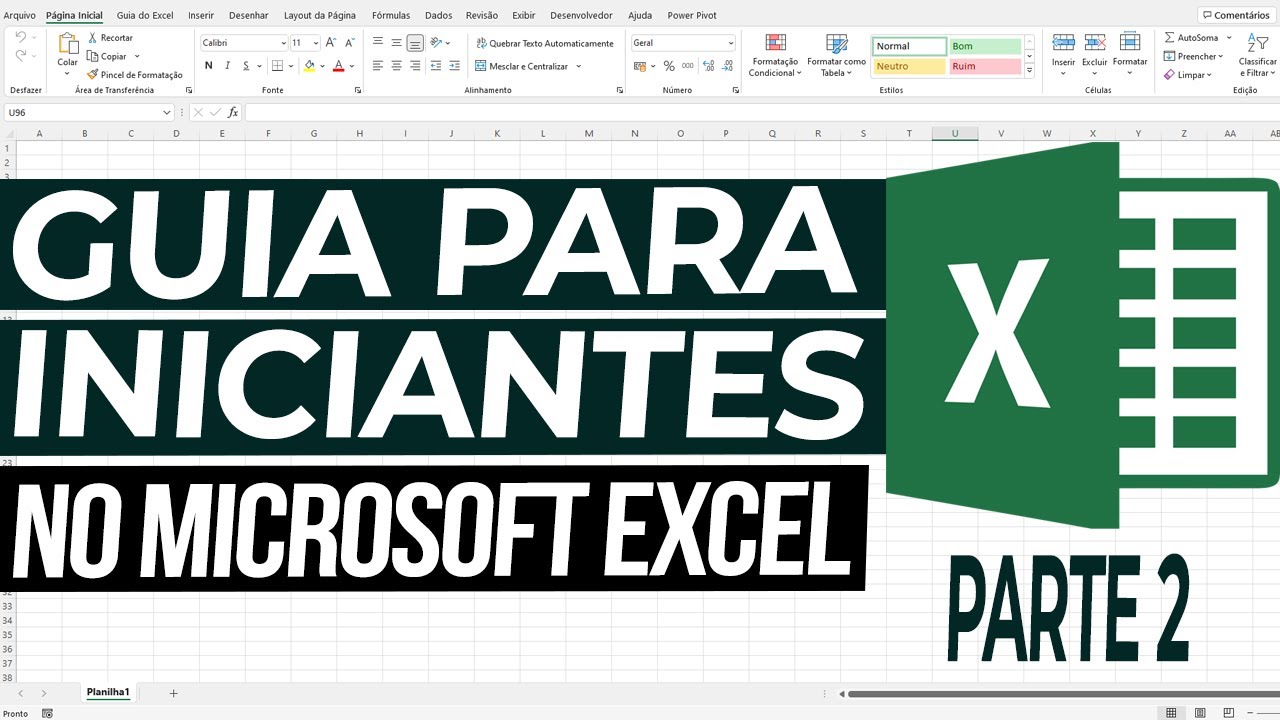The image size is (1280, 720).
Task: Click the yellow fill color bucket
Action: tap(310, 66)
